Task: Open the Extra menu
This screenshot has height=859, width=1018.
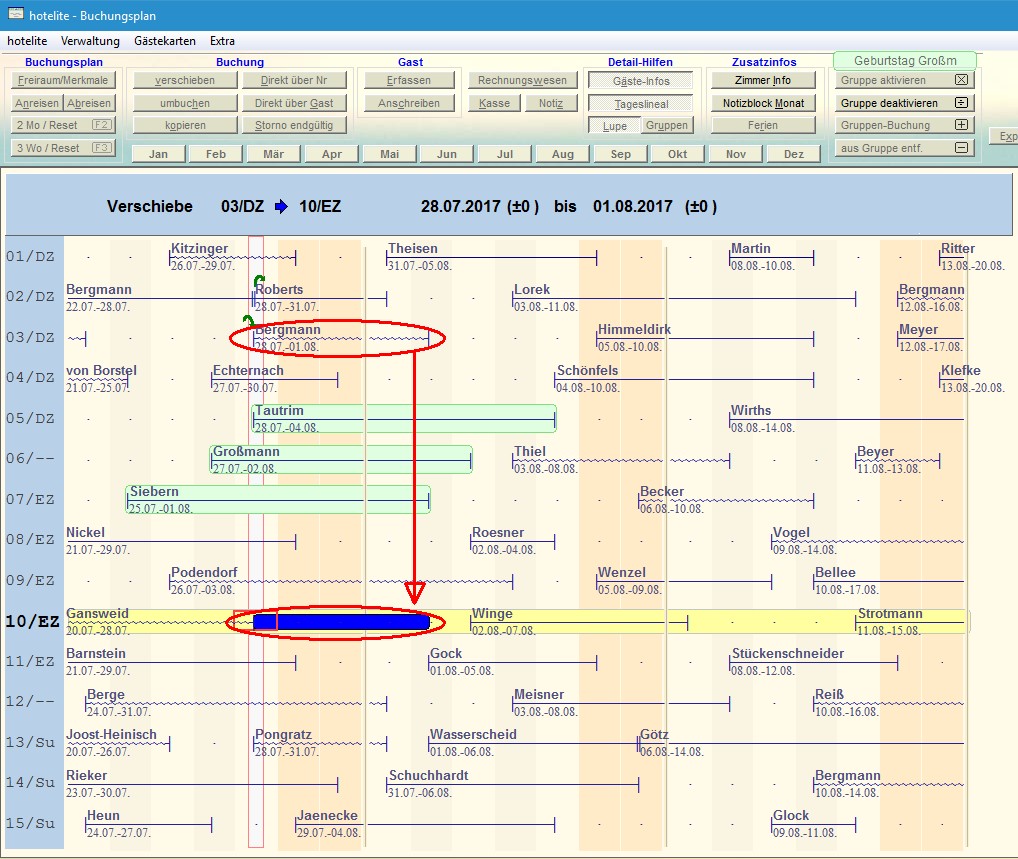Action: pyautogui.click(x=222, y=41)
